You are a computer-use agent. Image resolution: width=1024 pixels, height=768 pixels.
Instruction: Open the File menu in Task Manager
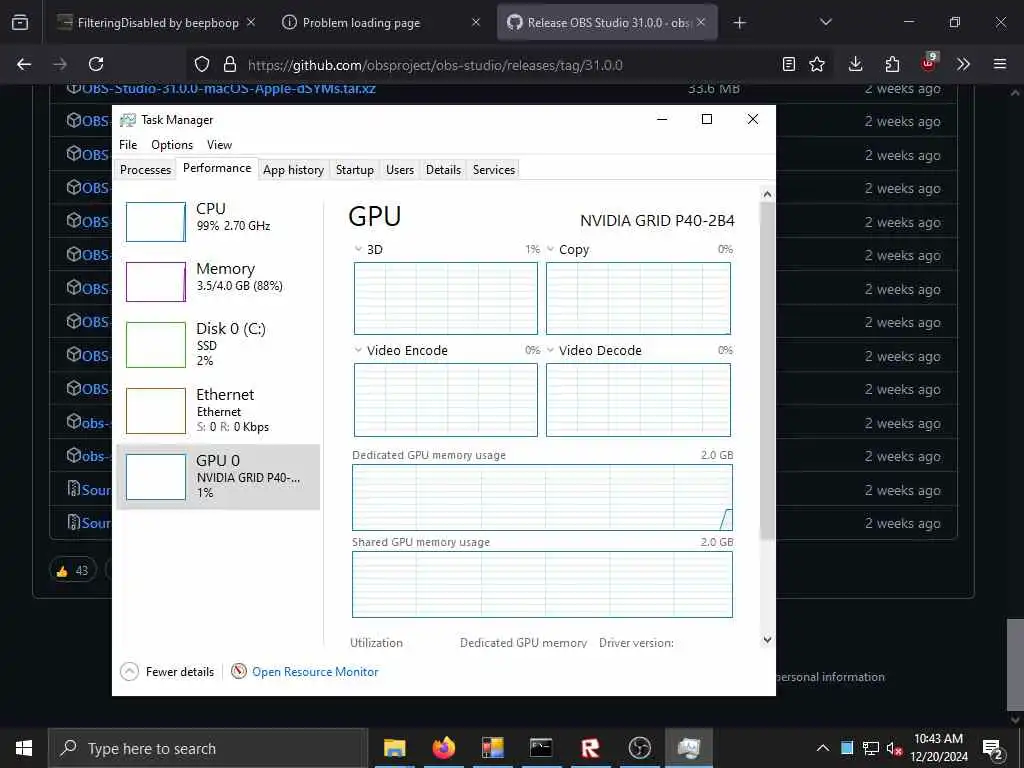(128, 145)
